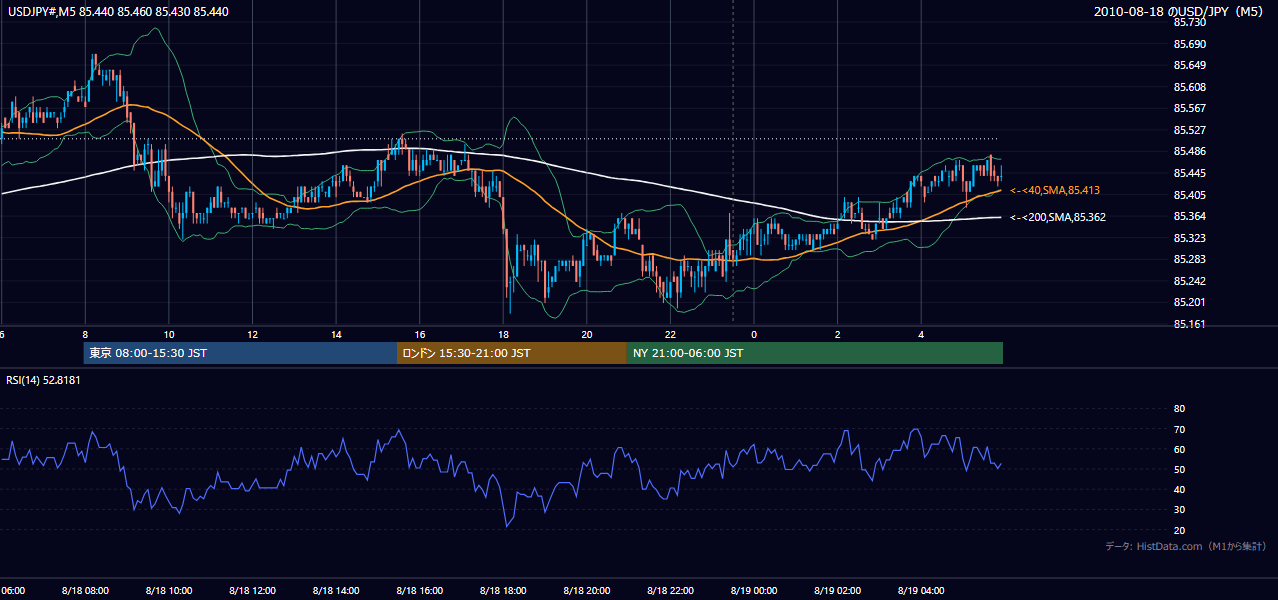Select the NY 21:00-06:00 JST session bar

point(815,353)
